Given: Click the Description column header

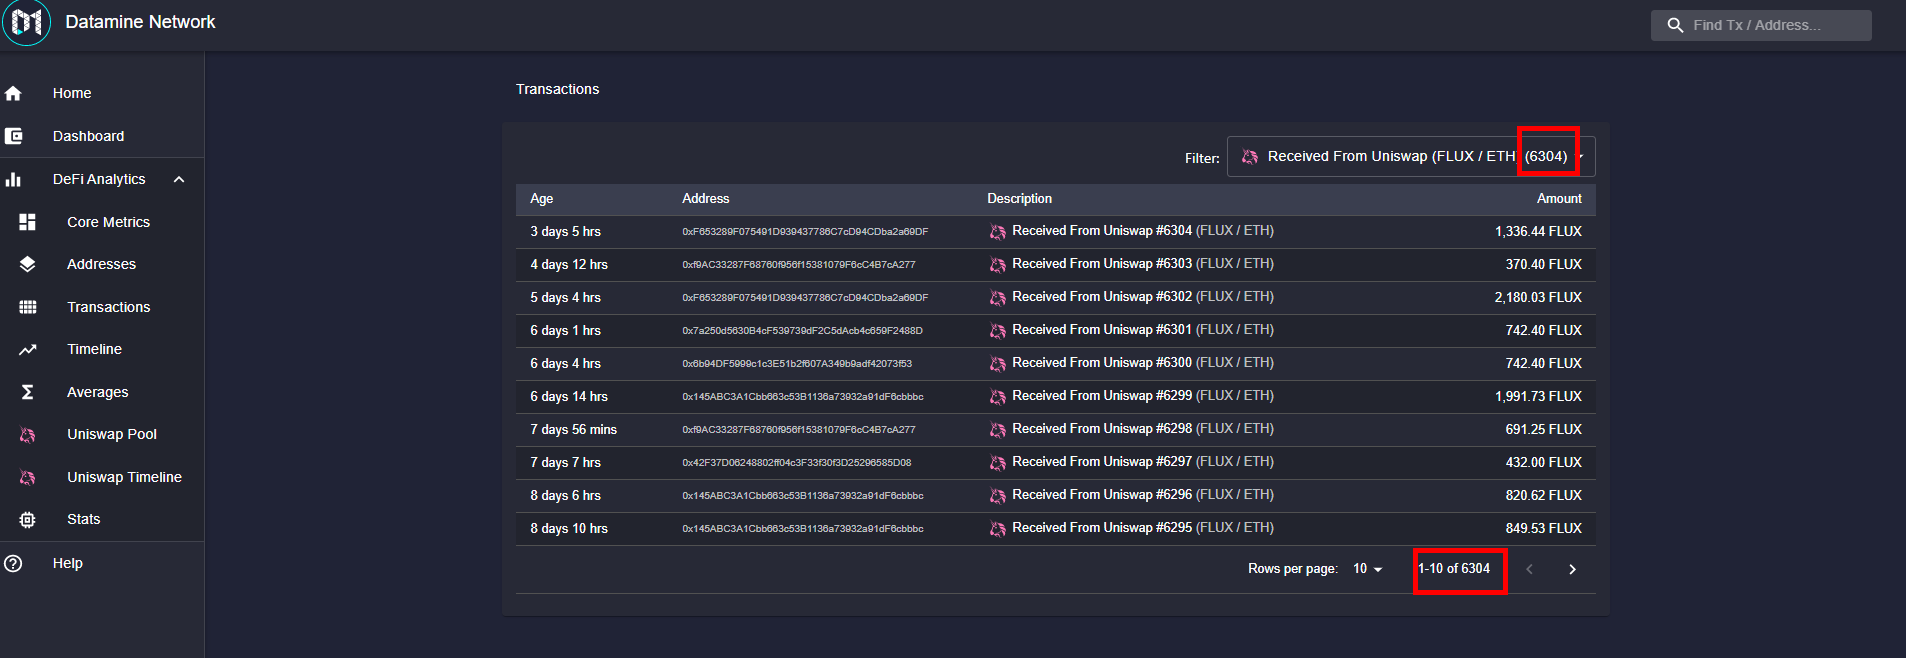Looking at the screenshot, I should point(1019,199).
